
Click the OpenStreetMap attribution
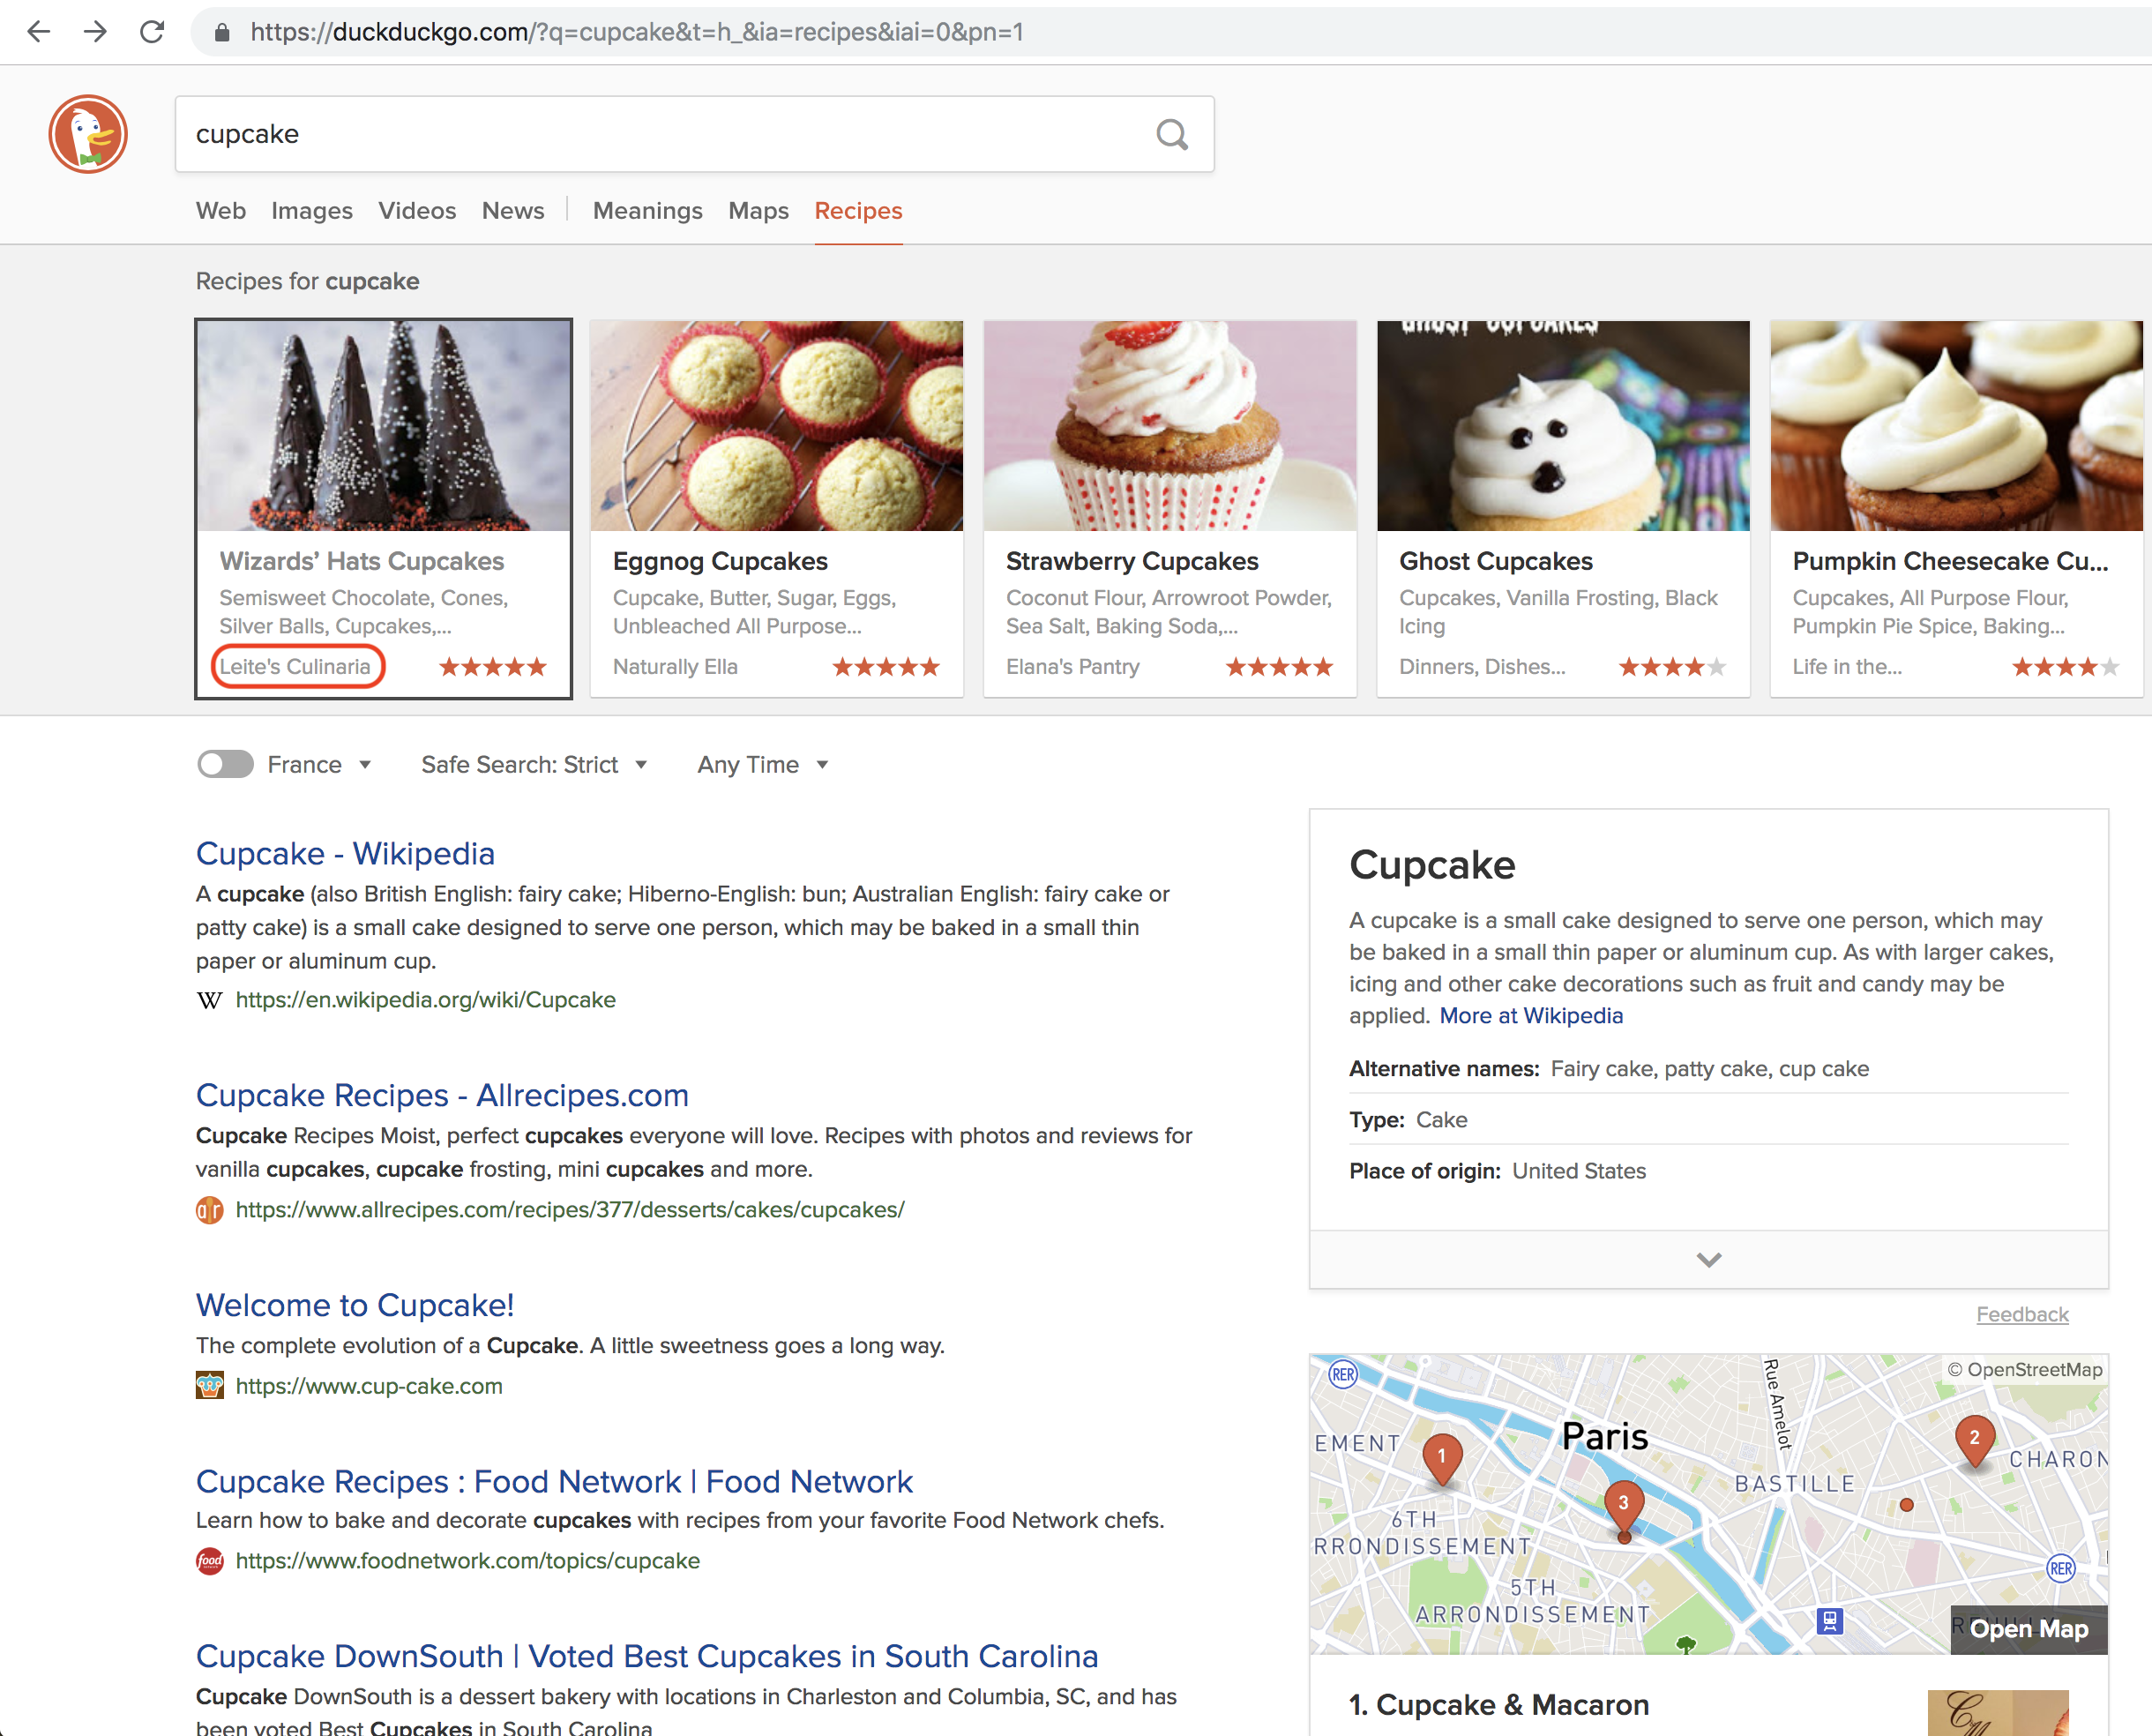[2025, 1370]
